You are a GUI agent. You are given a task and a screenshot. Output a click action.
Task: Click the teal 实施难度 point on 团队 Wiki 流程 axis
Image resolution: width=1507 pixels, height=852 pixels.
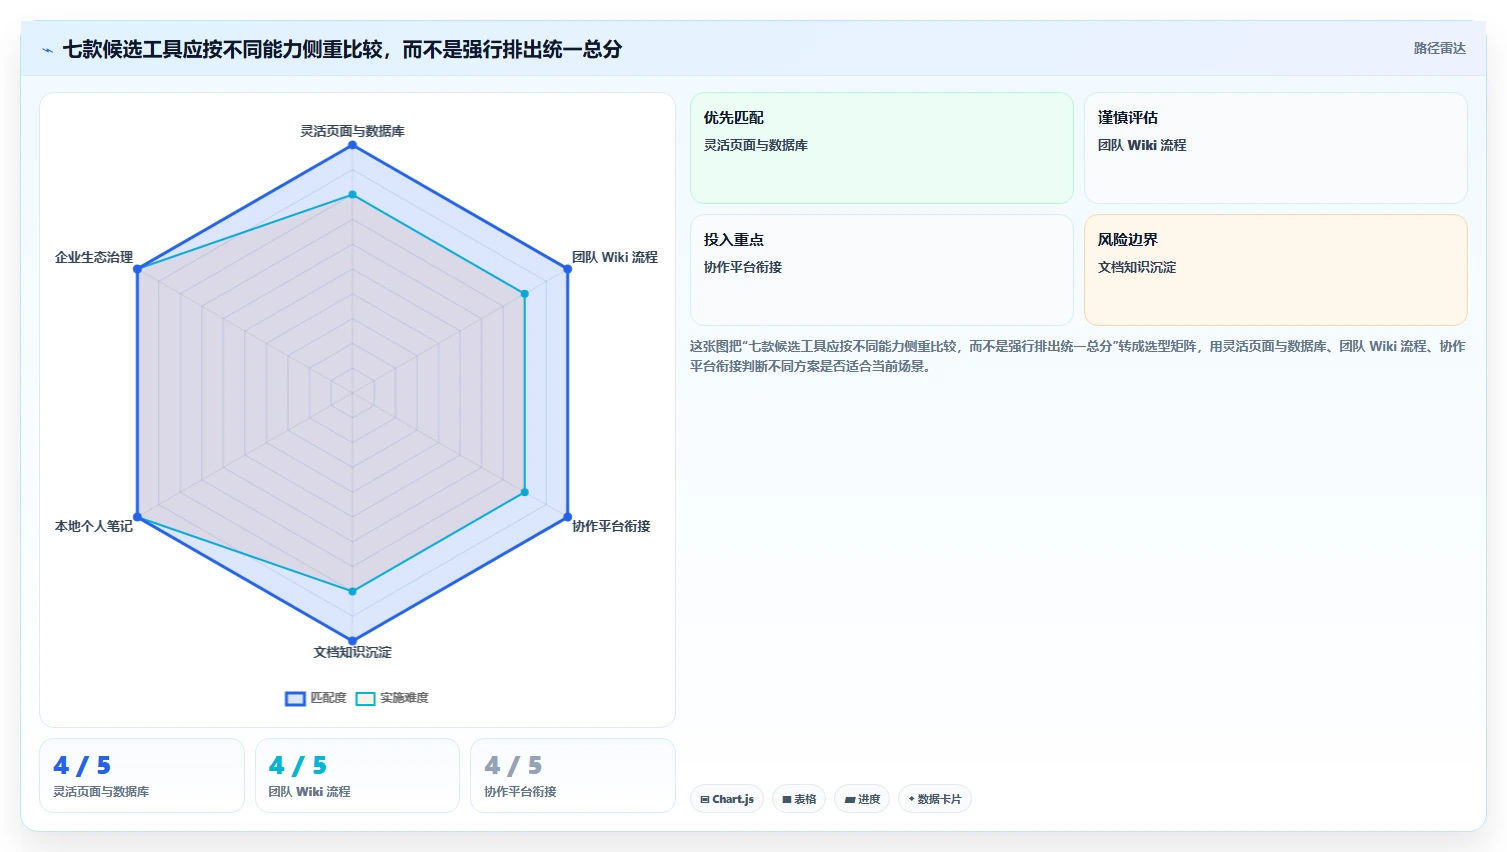point(524,294)
